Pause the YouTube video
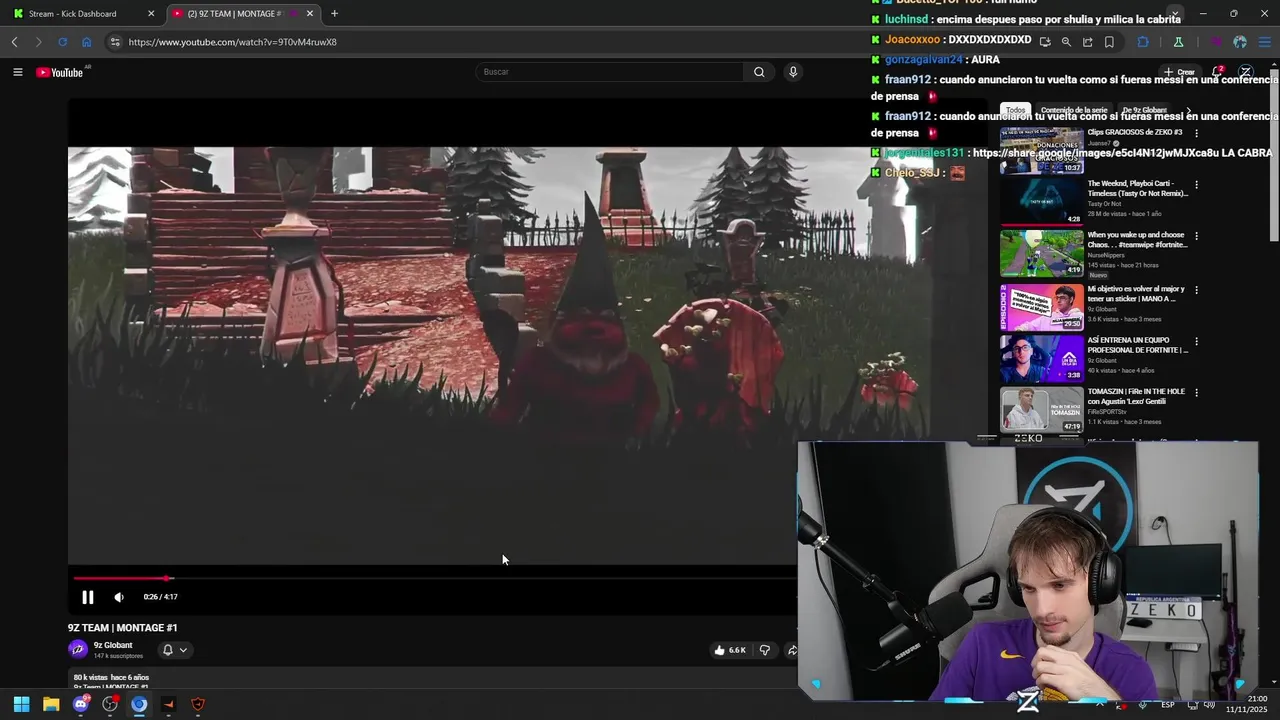 (87, 597)
